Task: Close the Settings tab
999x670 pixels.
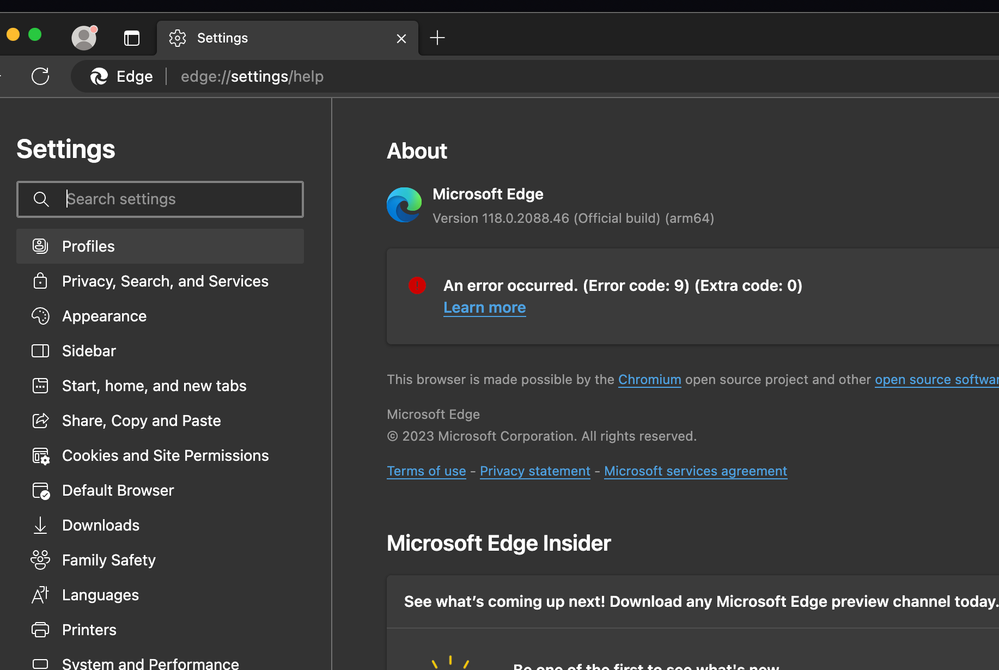Action: [x=401, y=39]
